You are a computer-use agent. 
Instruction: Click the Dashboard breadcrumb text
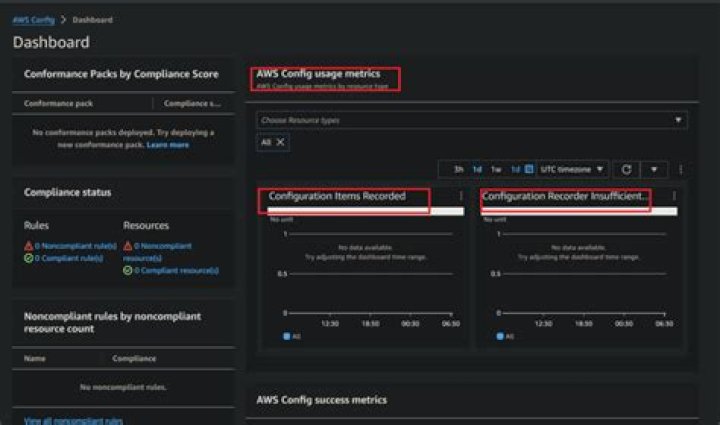(92, 20)
